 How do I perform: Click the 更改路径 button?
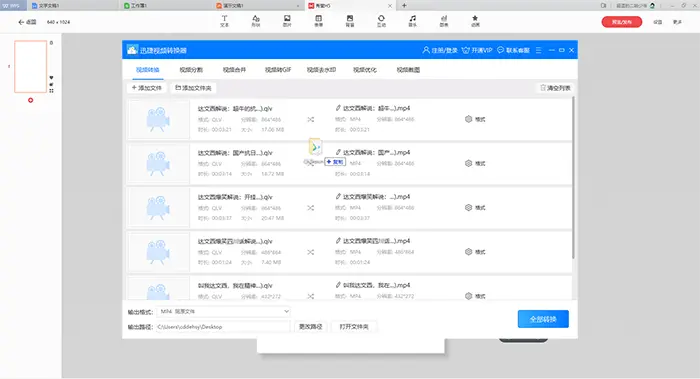click(311, 327)
